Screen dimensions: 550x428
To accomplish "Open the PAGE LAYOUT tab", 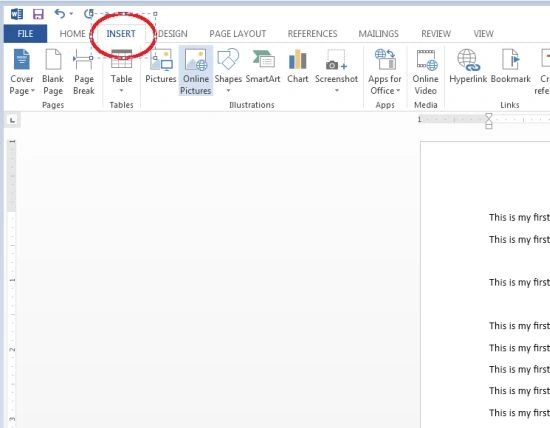I will (x=237, y=34).
